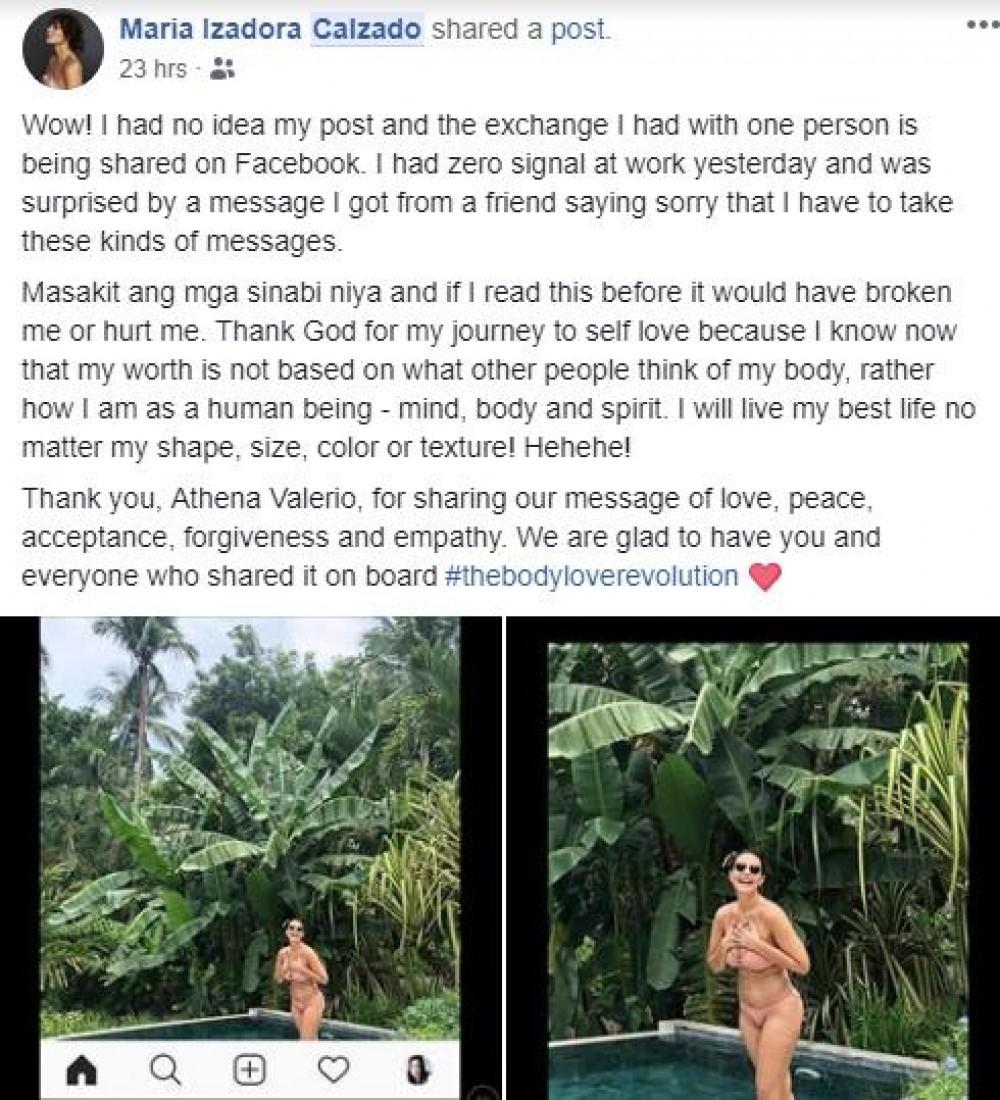The height and width of the screenshot is (1100, 1000).
Task: Click the pink heart emoji
Action: 764,577
